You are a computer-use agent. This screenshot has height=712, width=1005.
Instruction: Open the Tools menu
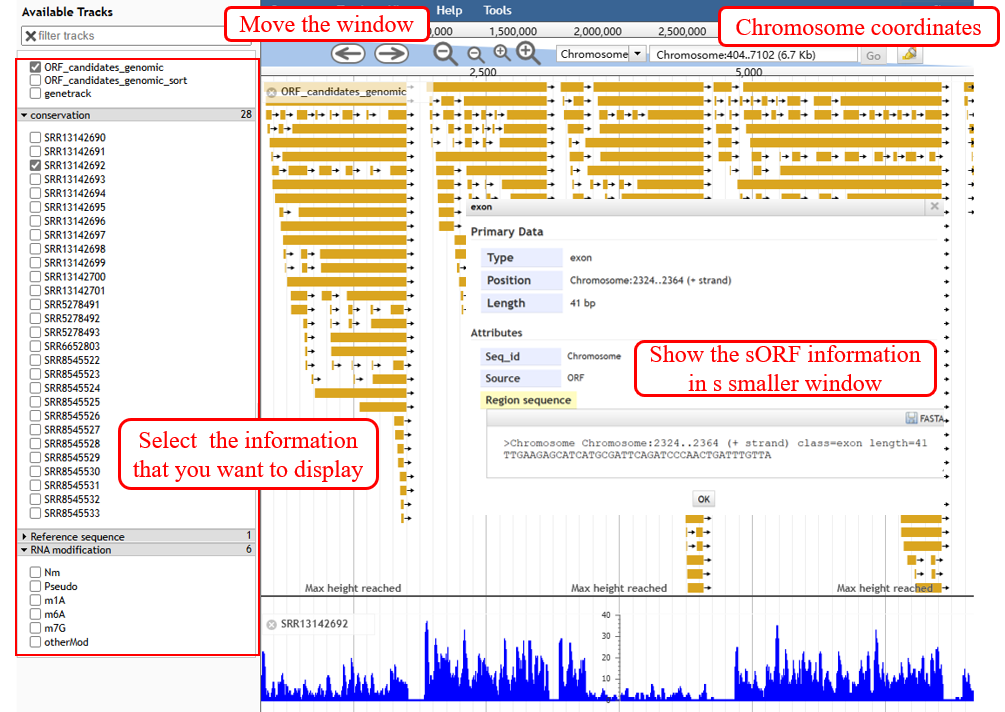click(497, 10)
